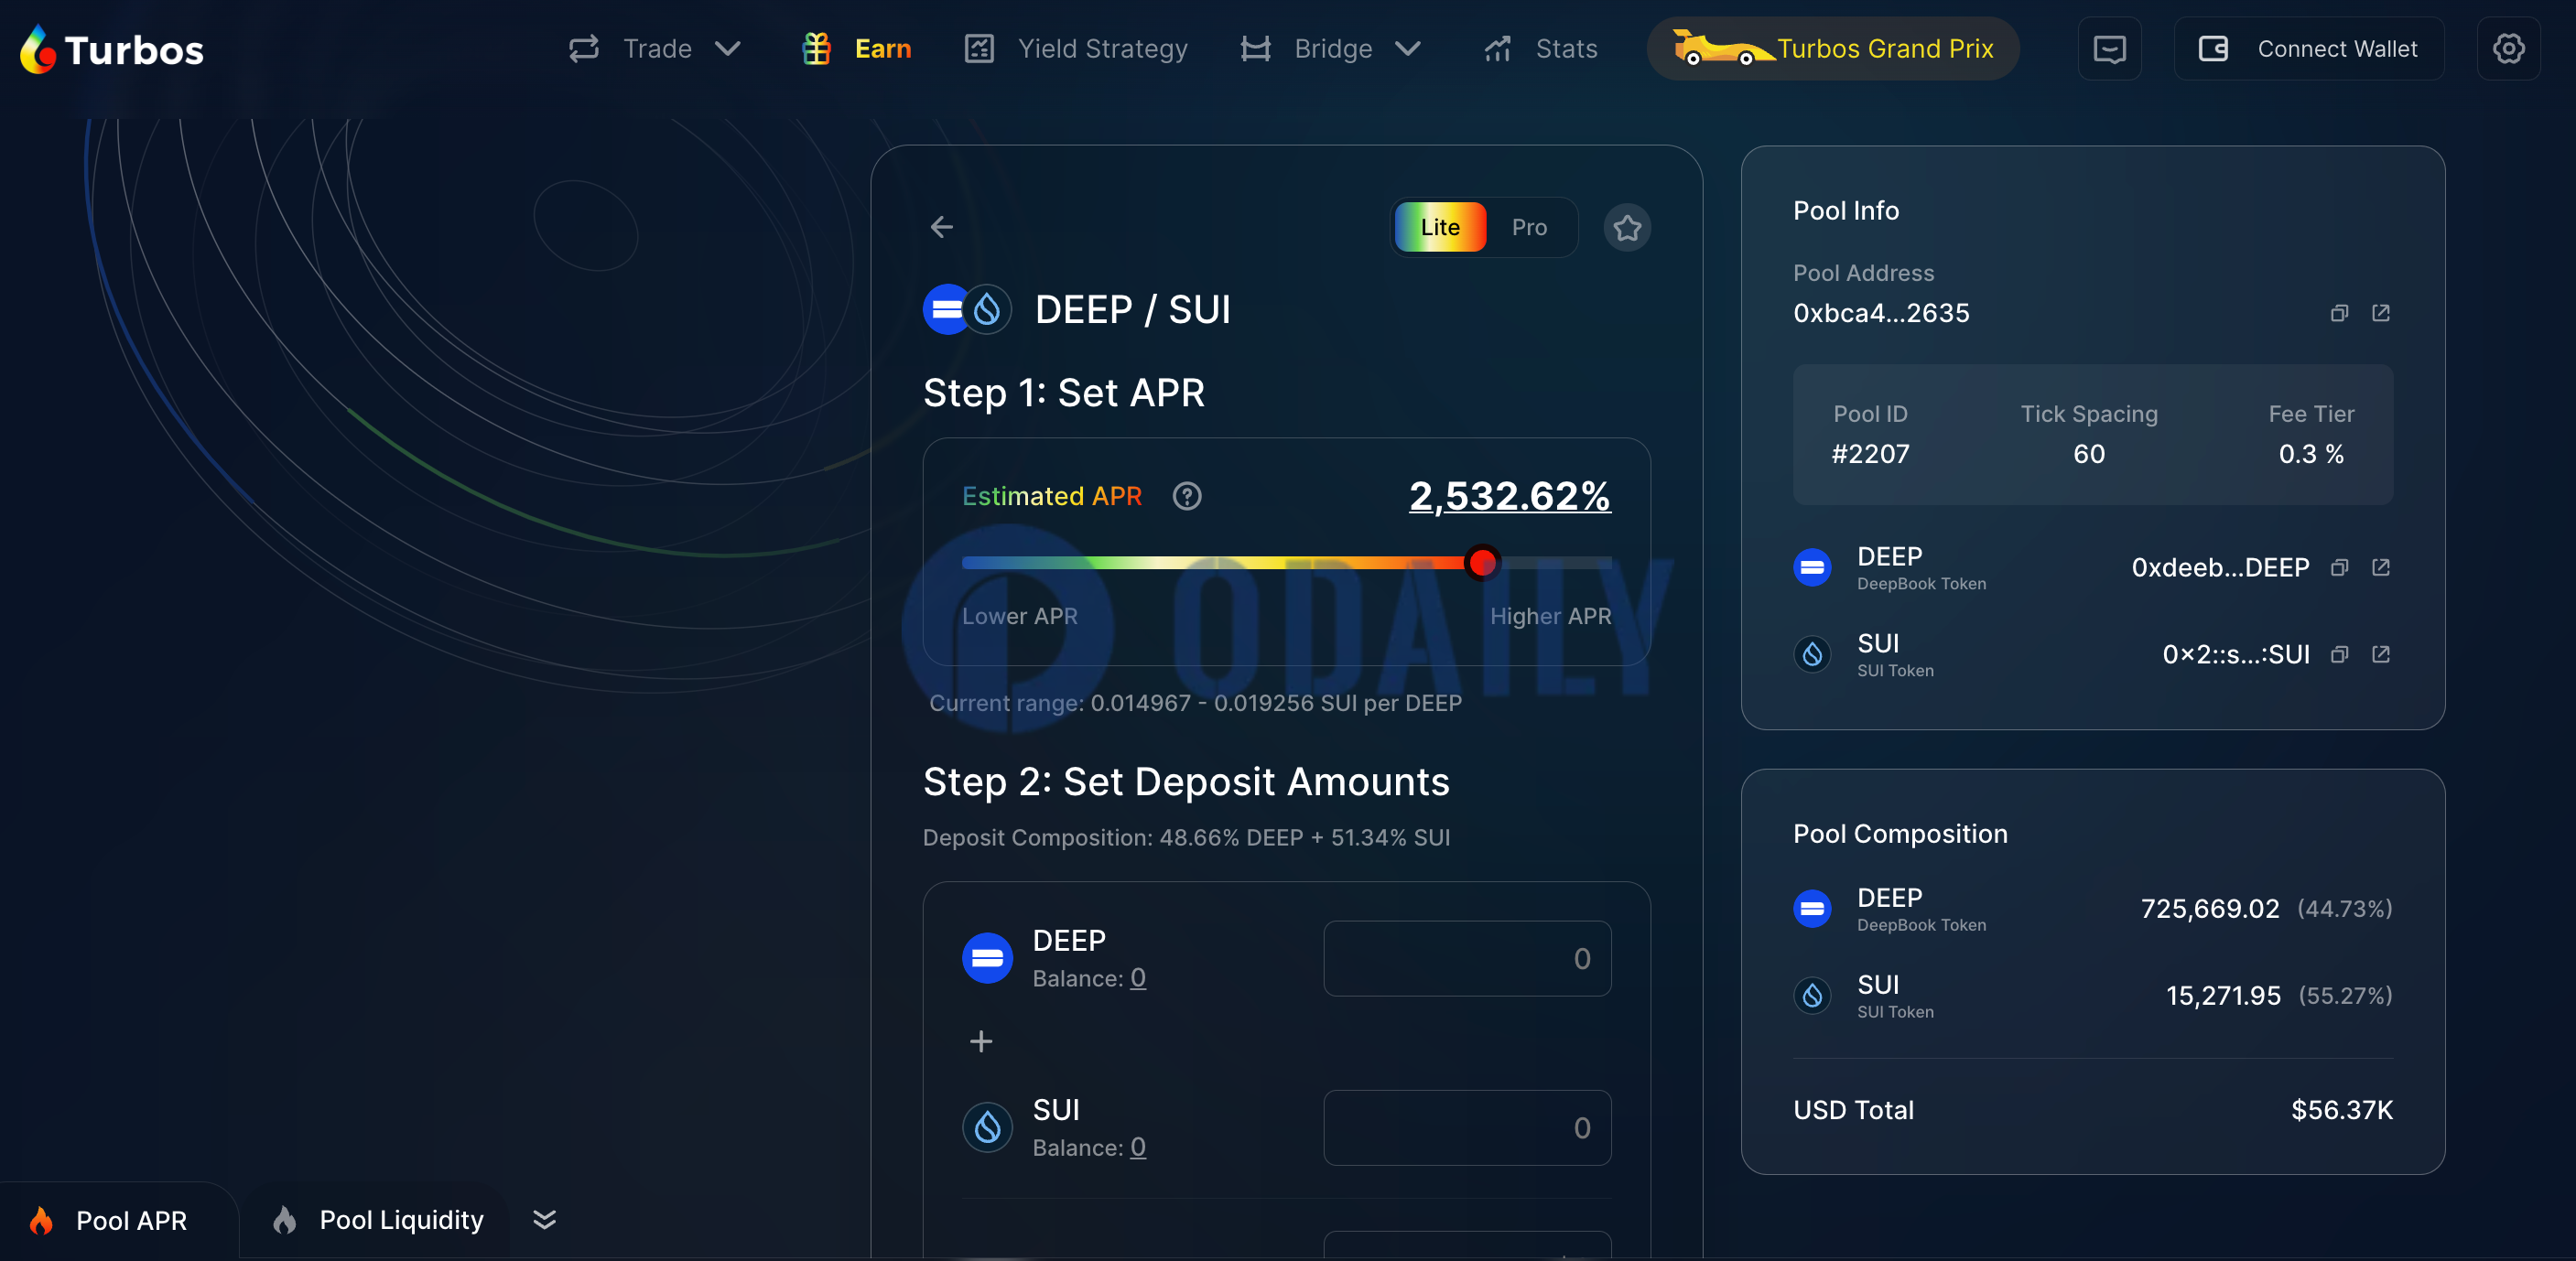Click DEEP amount 725,669.02
This screenshot has height=1261, width=2576.
(x=2209, y=908)
